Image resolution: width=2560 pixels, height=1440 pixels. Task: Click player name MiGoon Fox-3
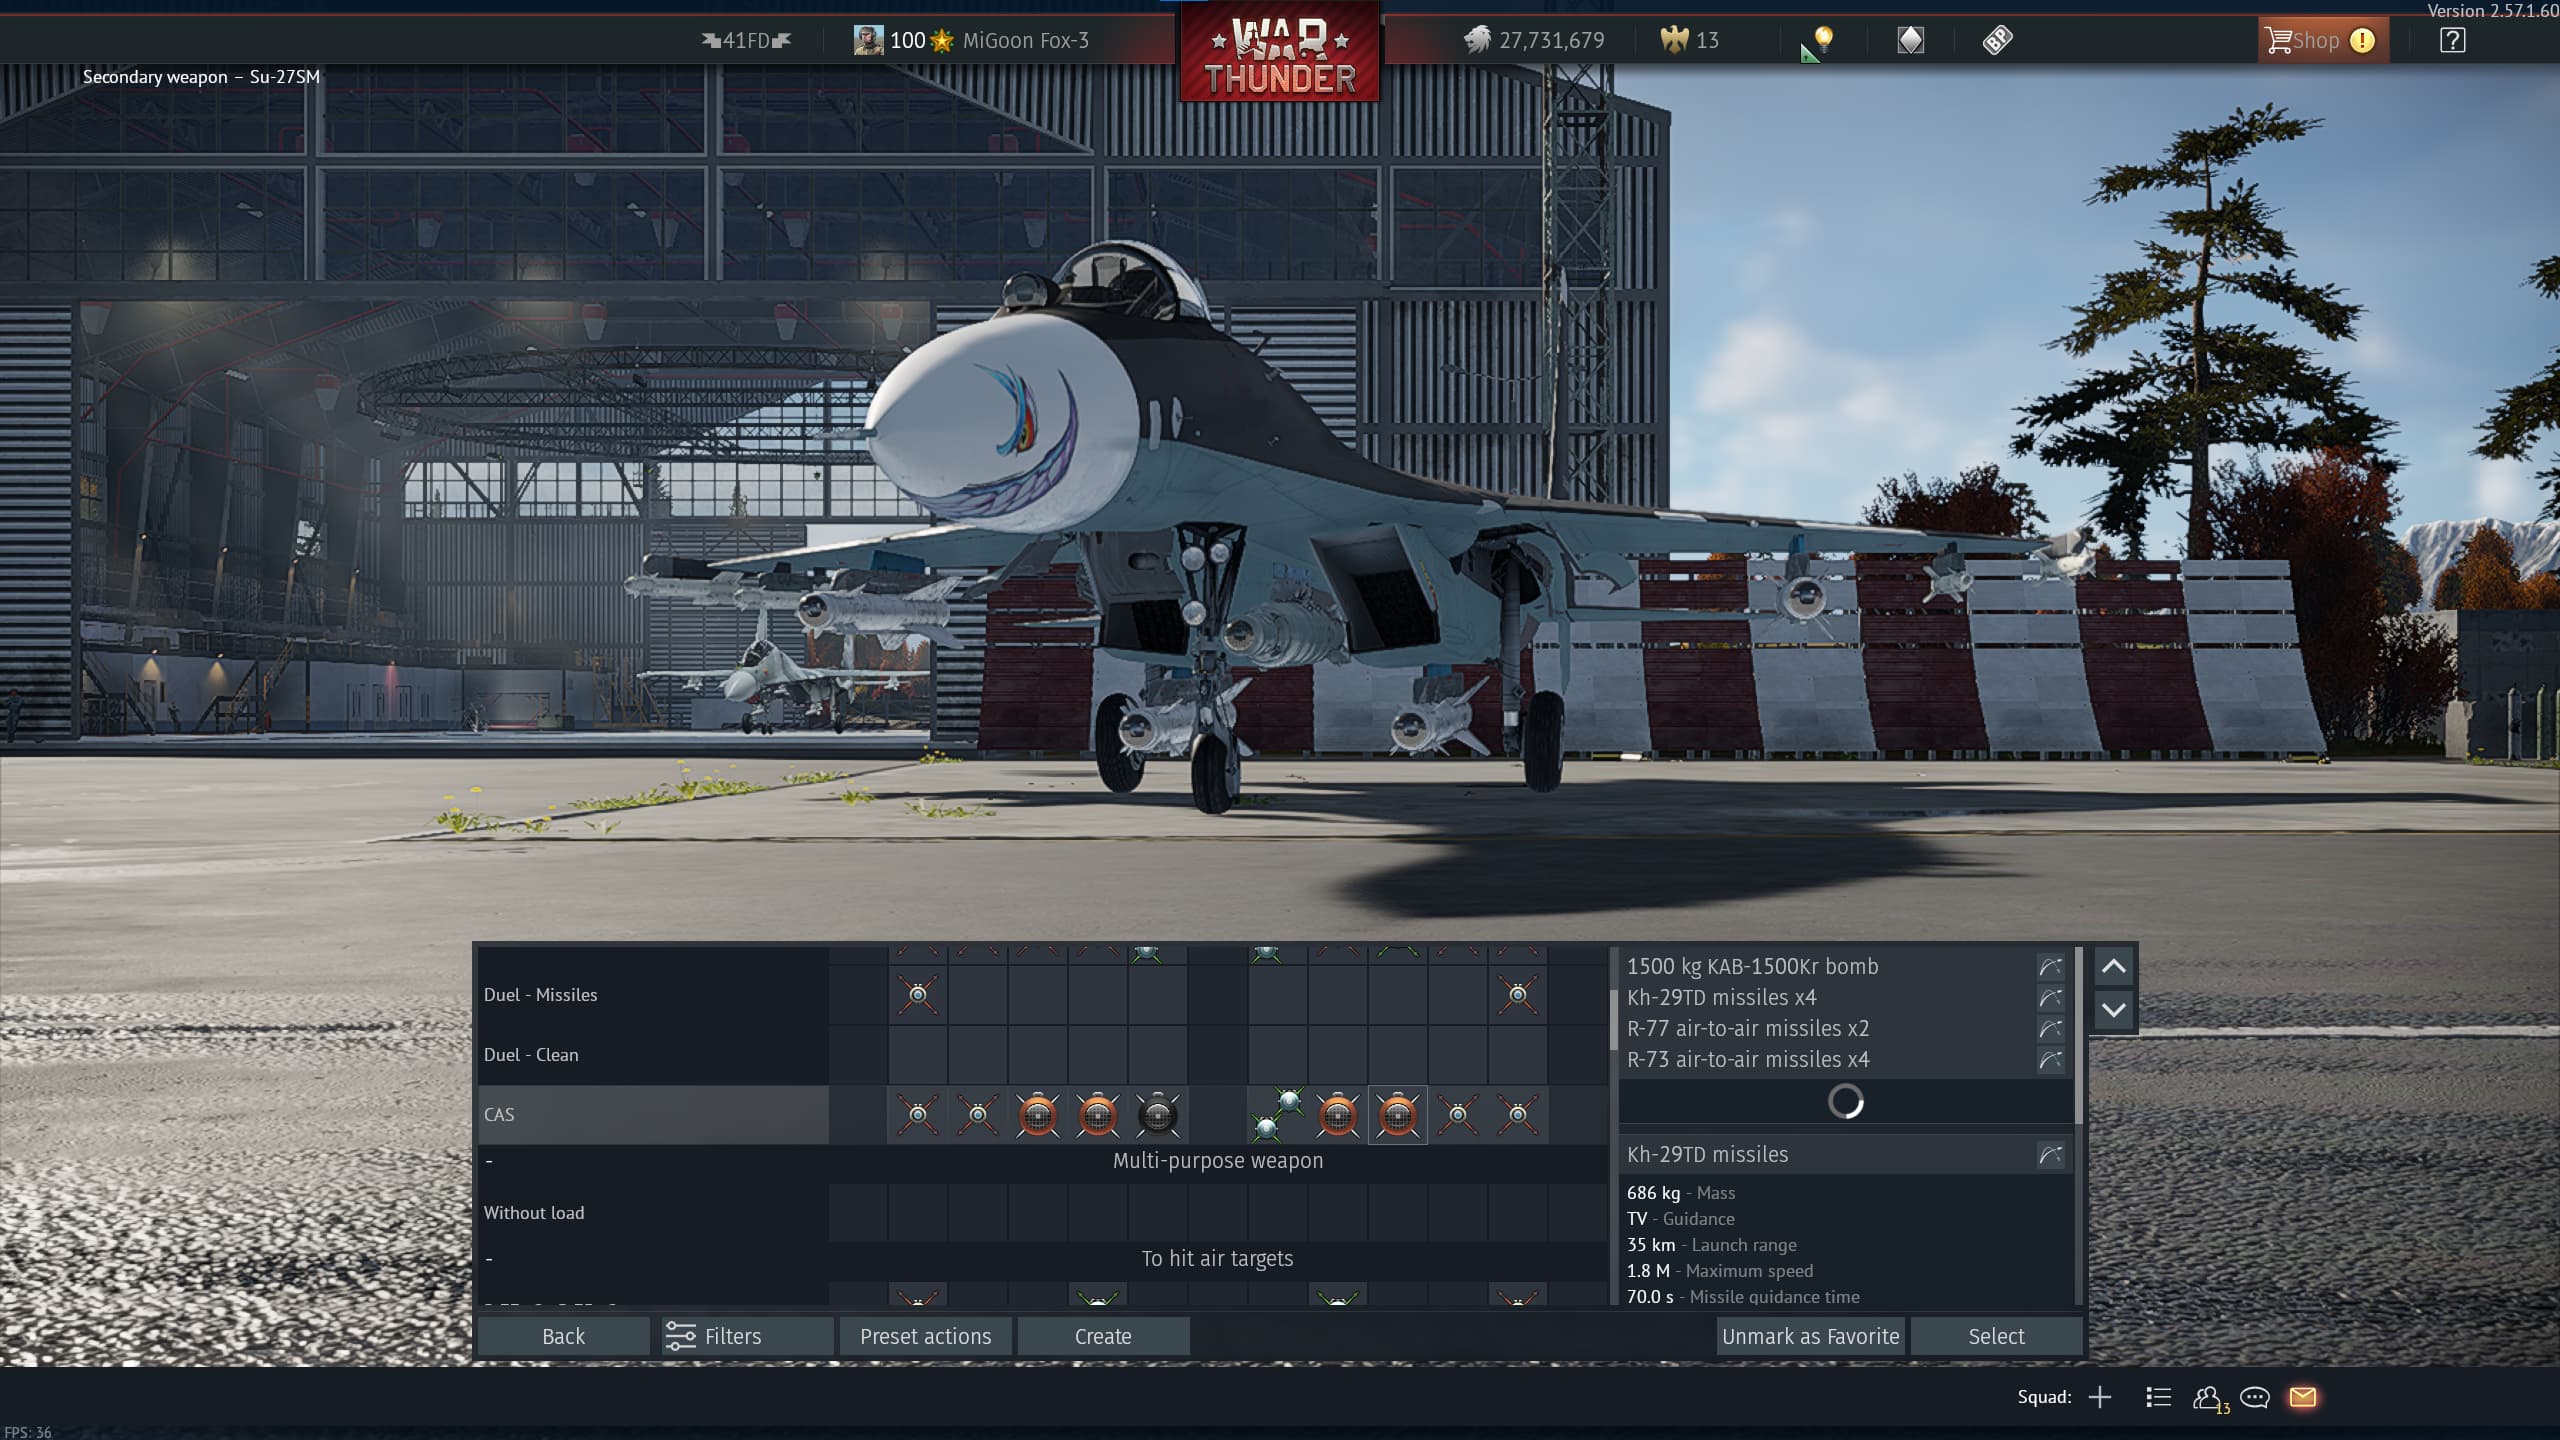click(1025, 40)
